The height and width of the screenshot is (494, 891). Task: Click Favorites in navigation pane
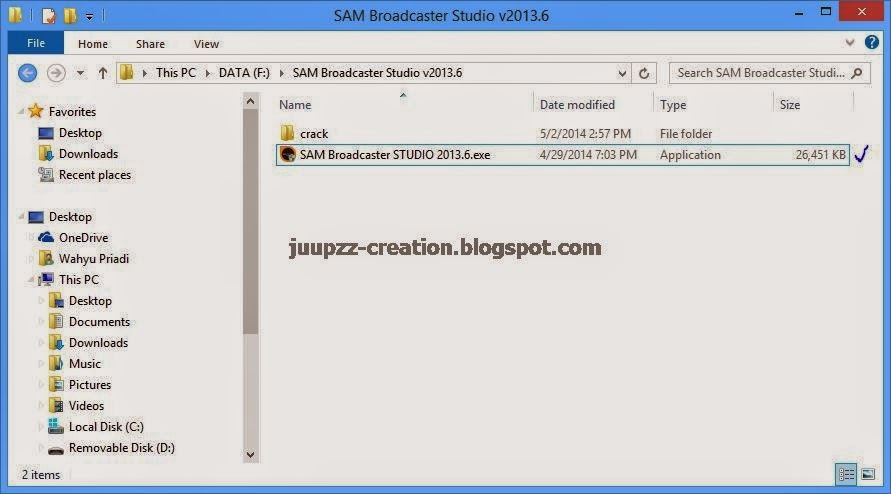pos(72,111)
